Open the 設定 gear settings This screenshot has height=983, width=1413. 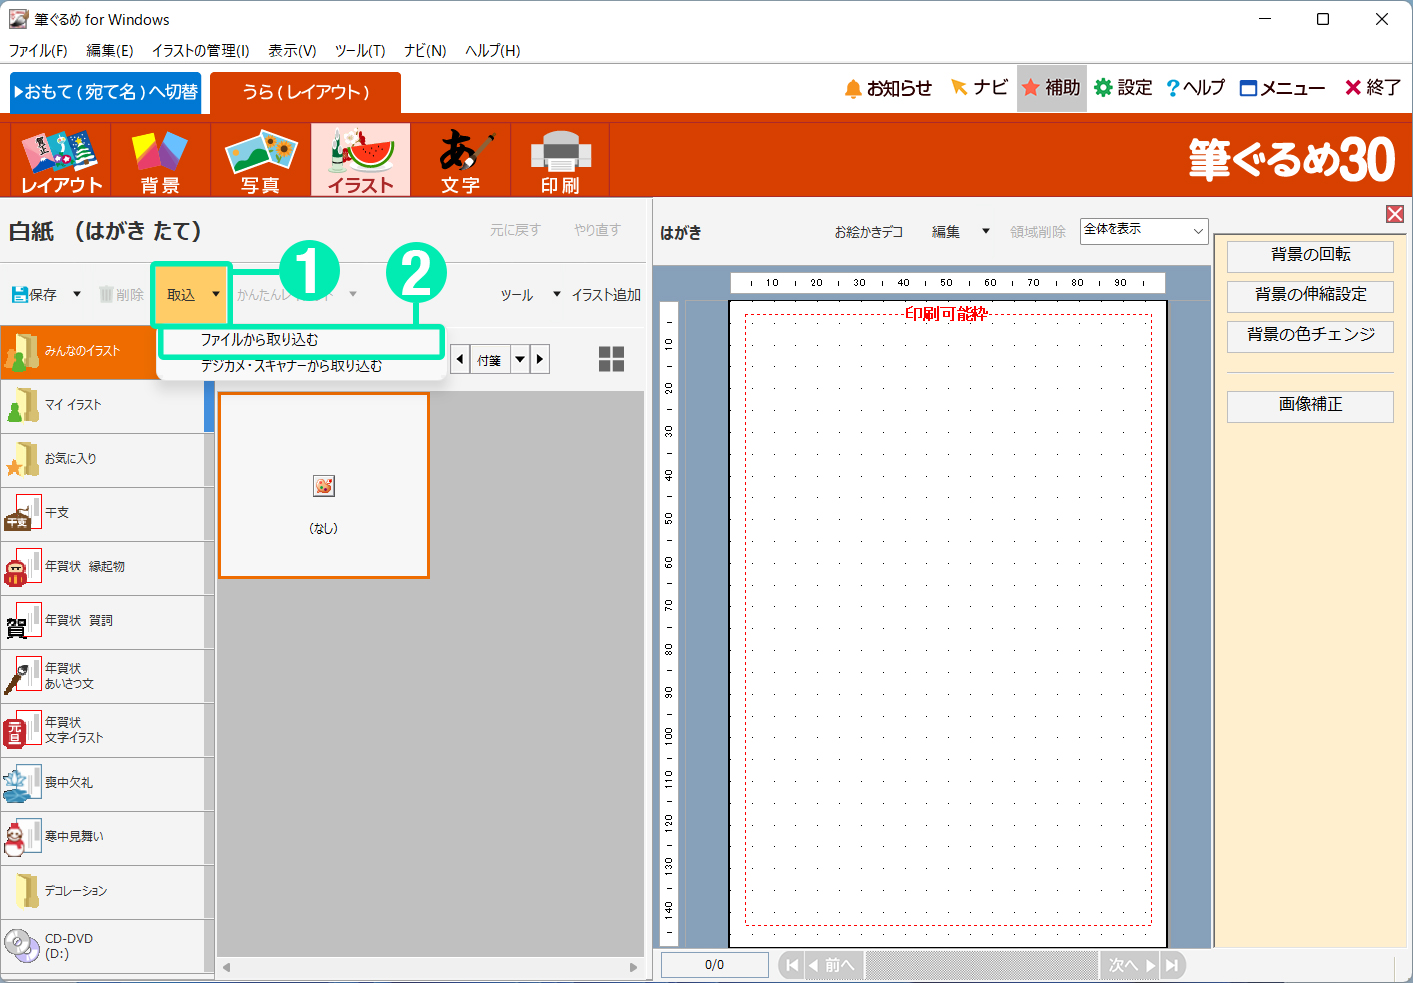click(x=1123, y=88)
